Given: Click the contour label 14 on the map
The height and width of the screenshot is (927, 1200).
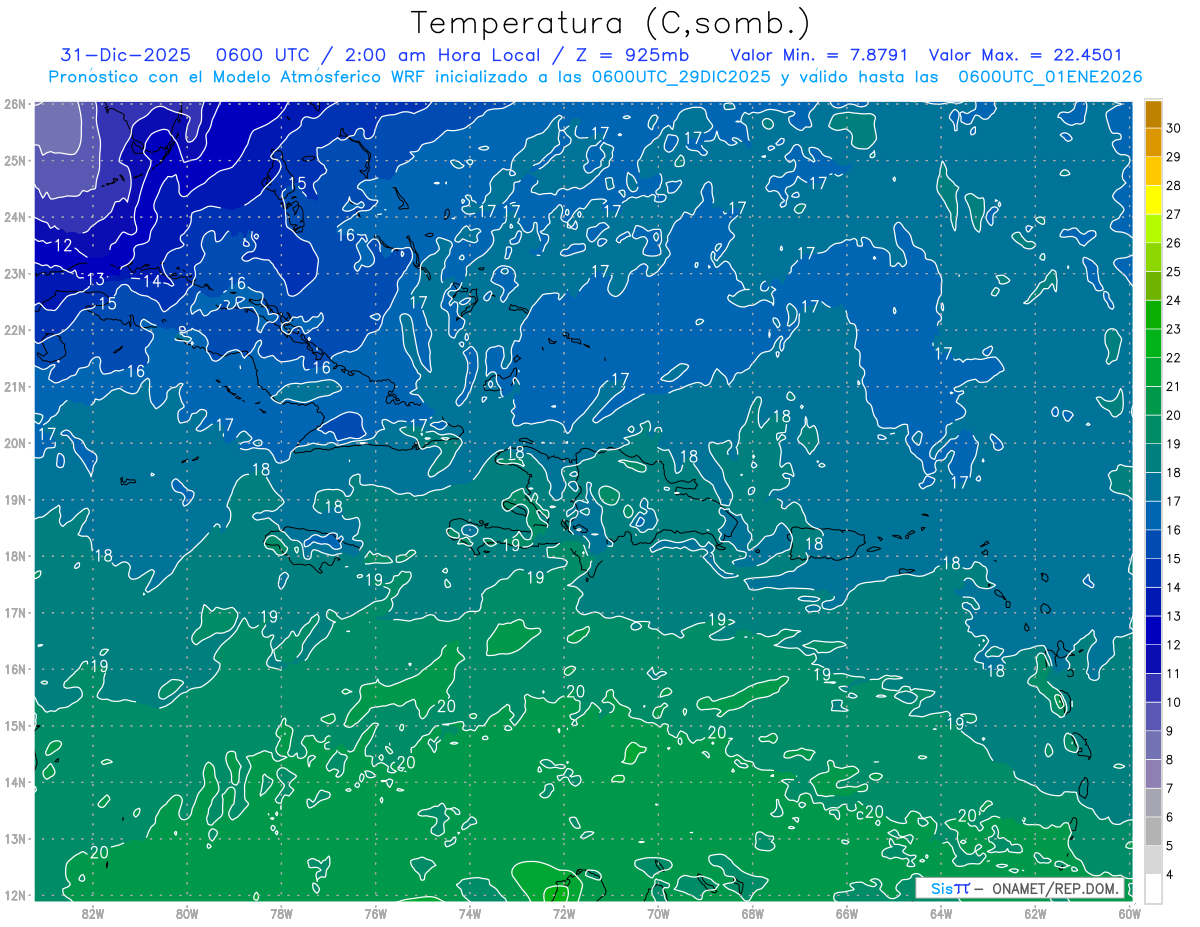Looking at the screenshot, I should pyautogui.click(x=152, y=281).
